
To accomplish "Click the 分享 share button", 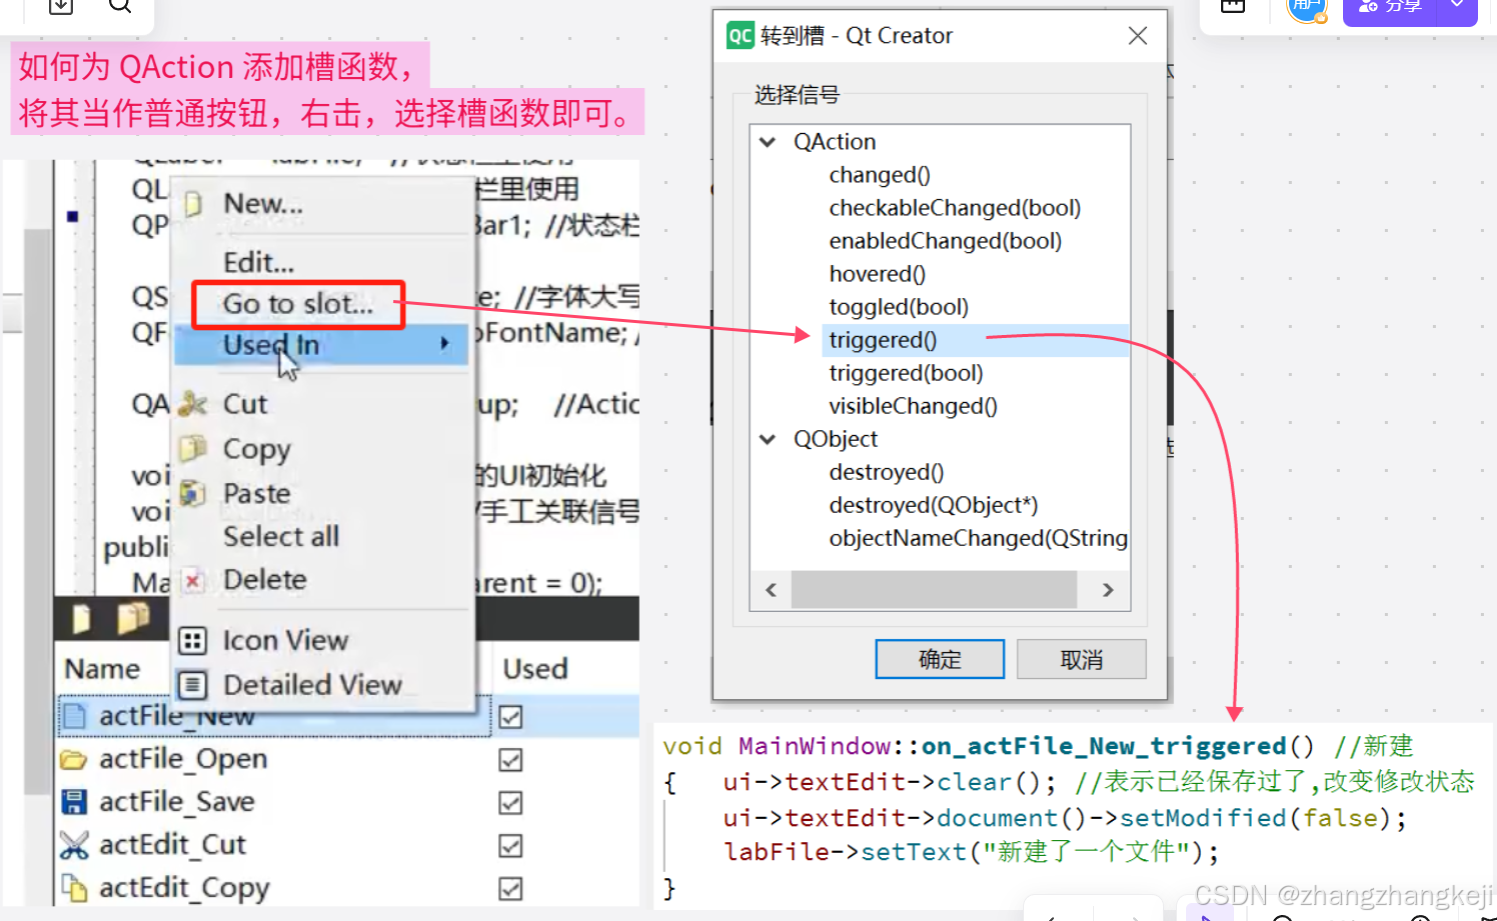I will pyautogui.click(x=1391, y=8).
